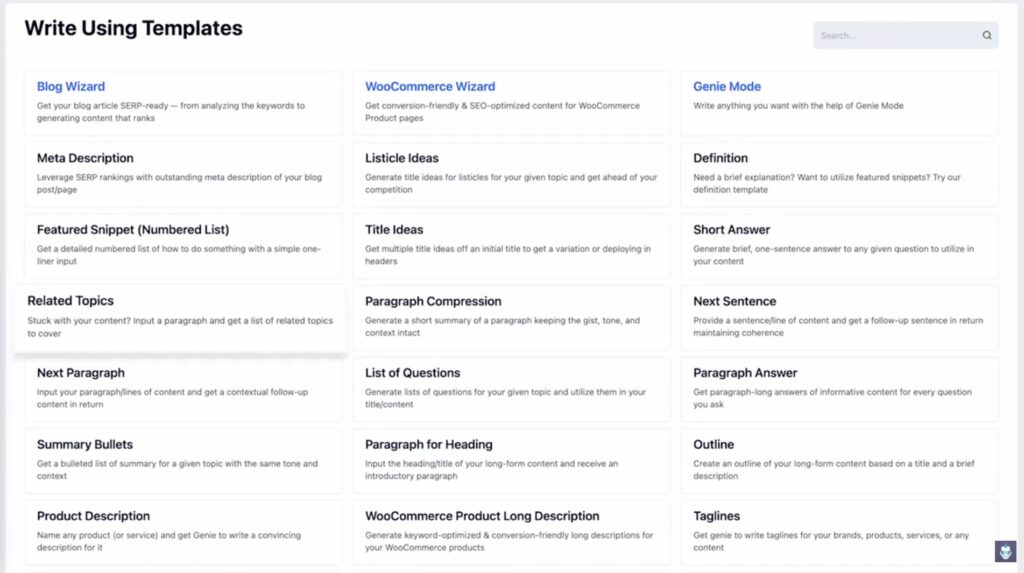Pick the Title Ideas template
1024x573 pixels.
[511, 246]
